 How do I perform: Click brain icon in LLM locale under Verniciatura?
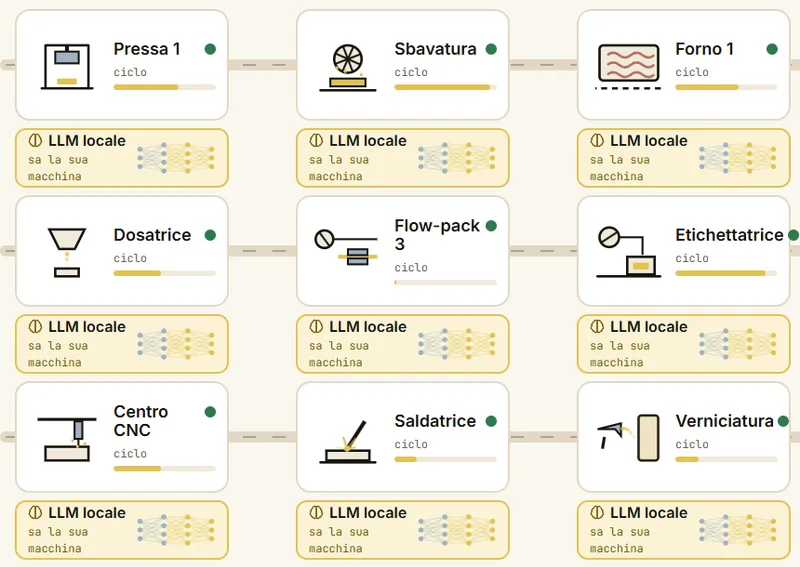(x=597, y=512)
